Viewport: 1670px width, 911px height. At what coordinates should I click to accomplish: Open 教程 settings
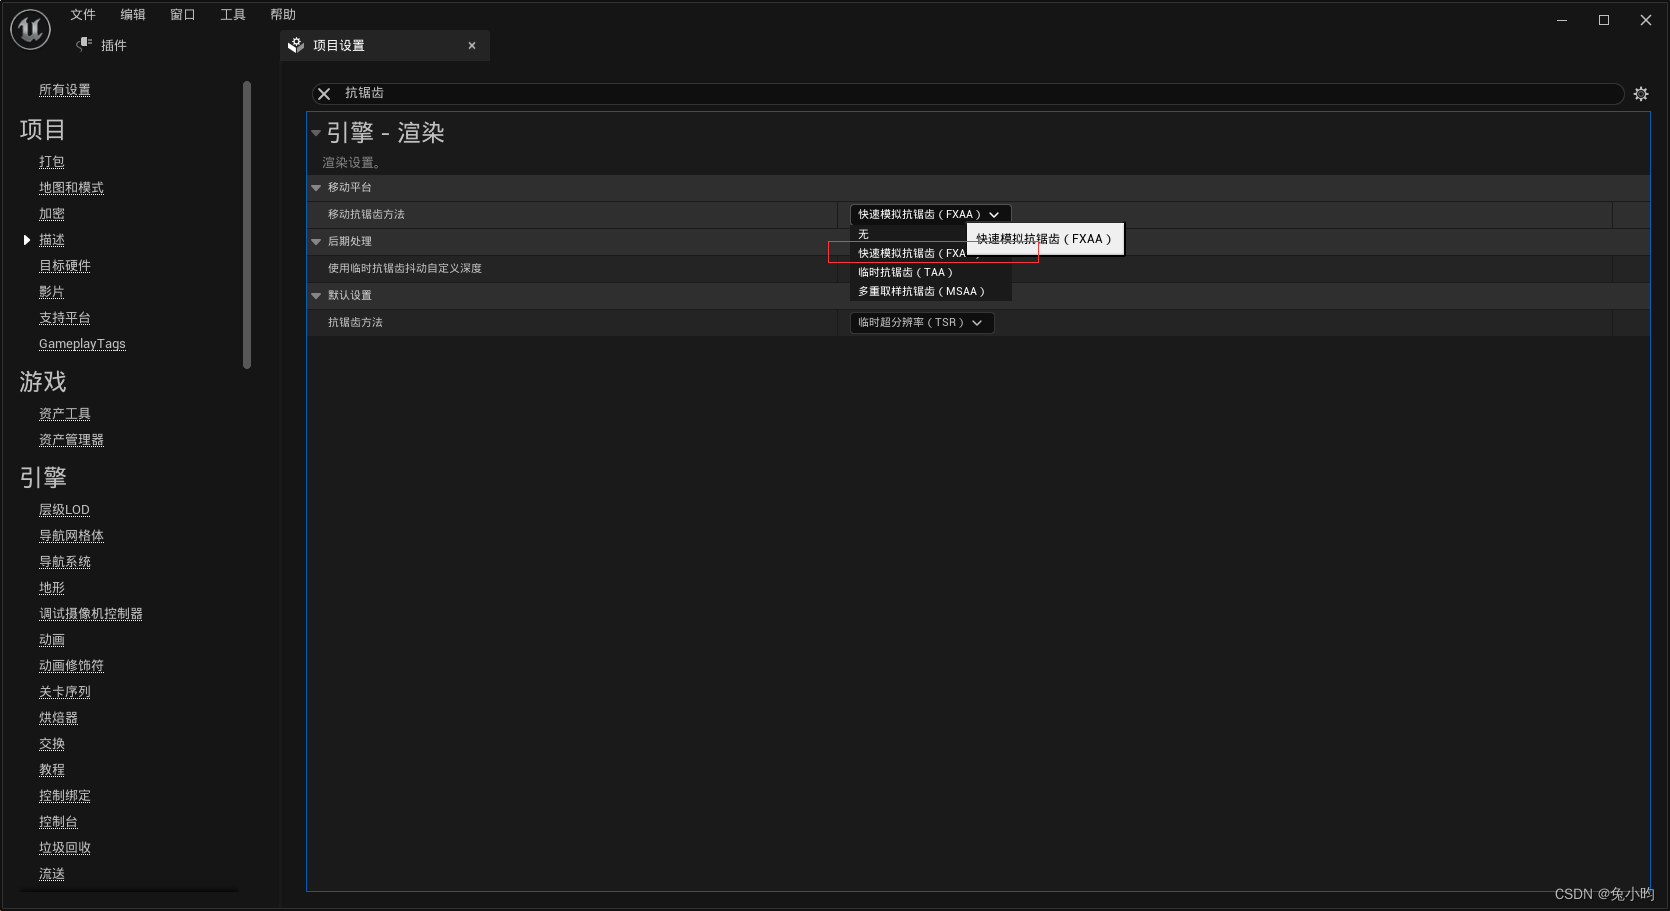52,770
